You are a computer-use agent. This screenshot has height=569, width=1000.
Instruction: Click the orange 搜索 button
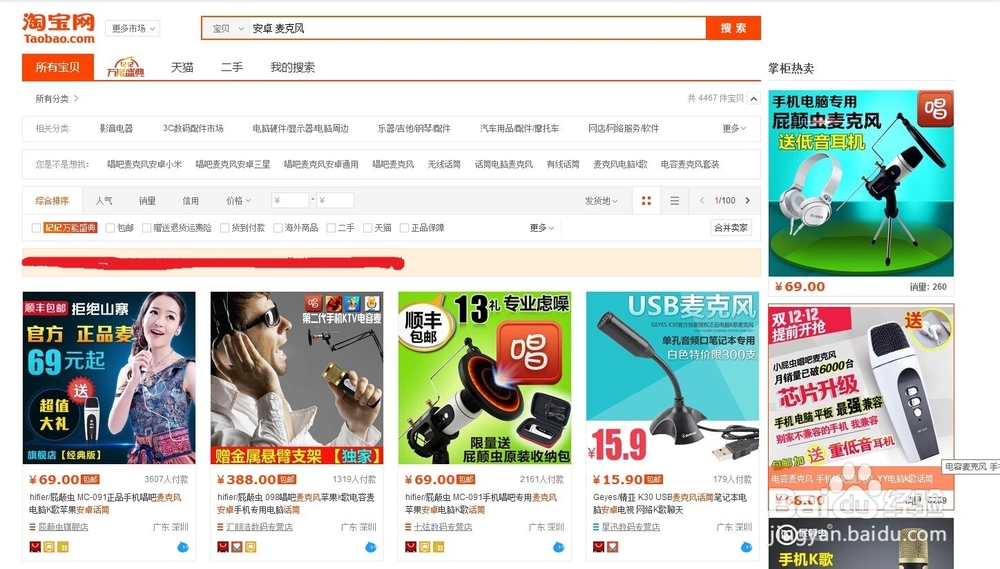[733, 28]
